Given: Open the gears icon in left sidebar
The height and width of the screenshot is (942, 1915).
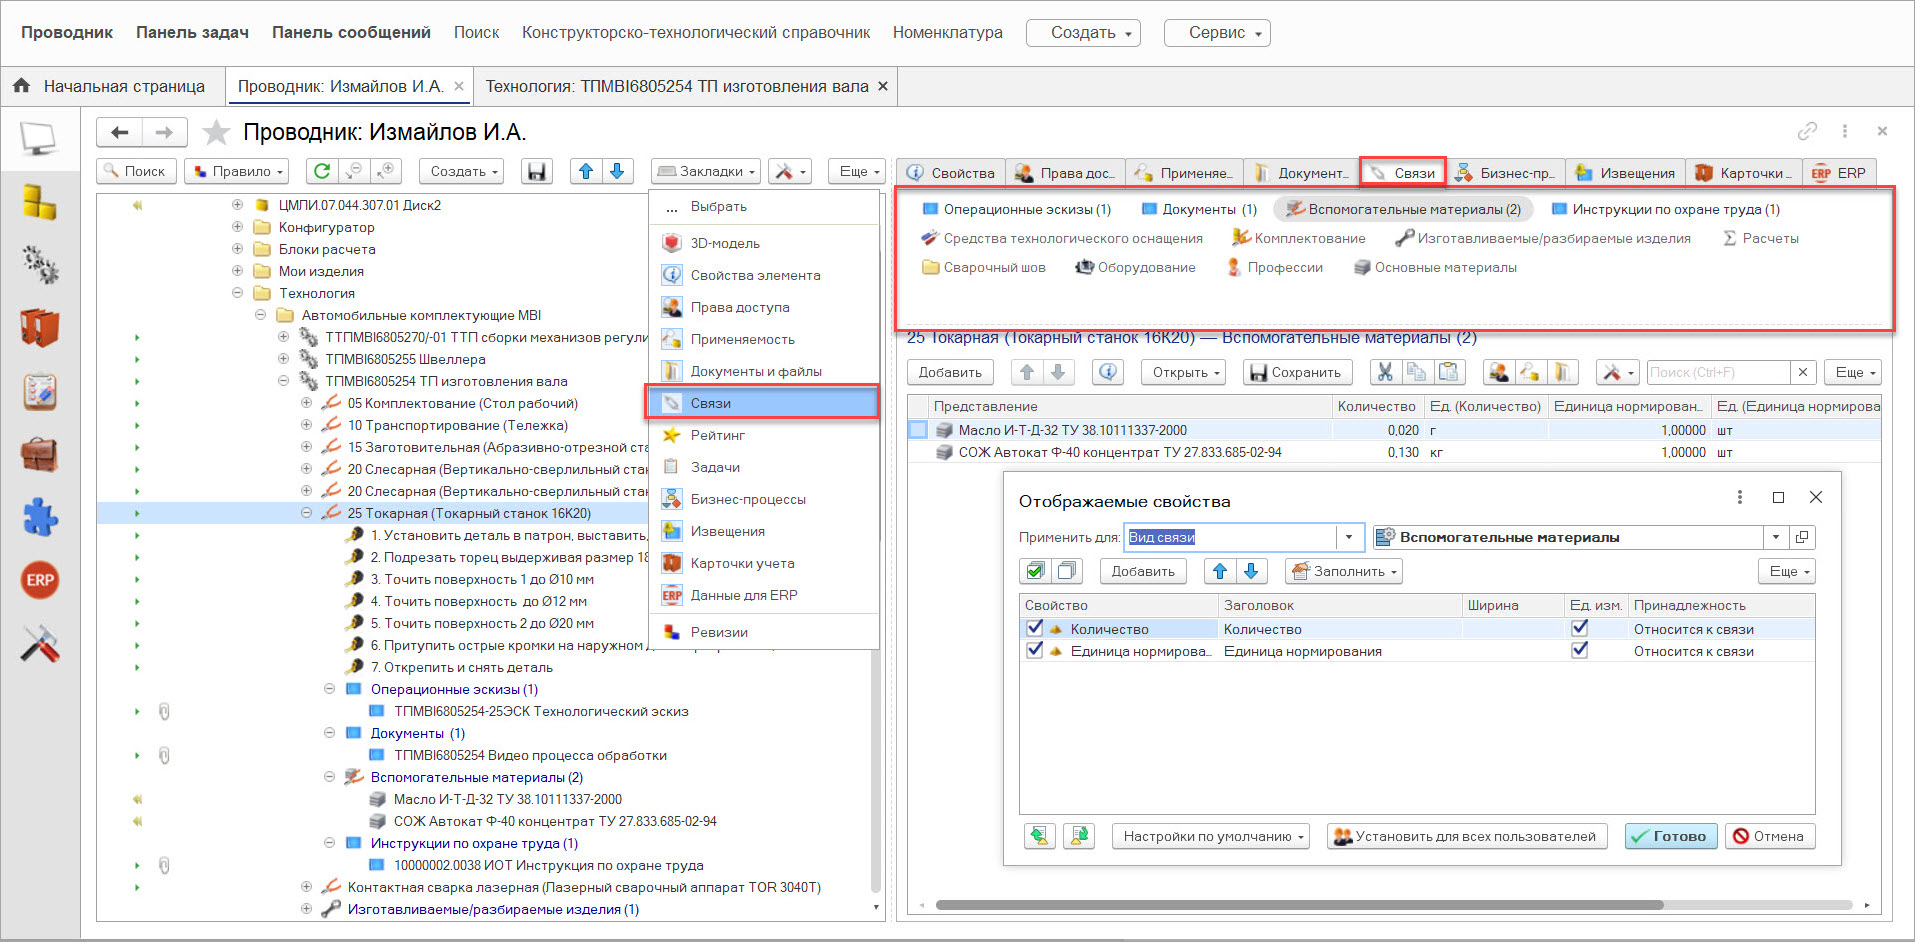Looking at the screenshot, I should pyautogui.click(x=39, y=265).
